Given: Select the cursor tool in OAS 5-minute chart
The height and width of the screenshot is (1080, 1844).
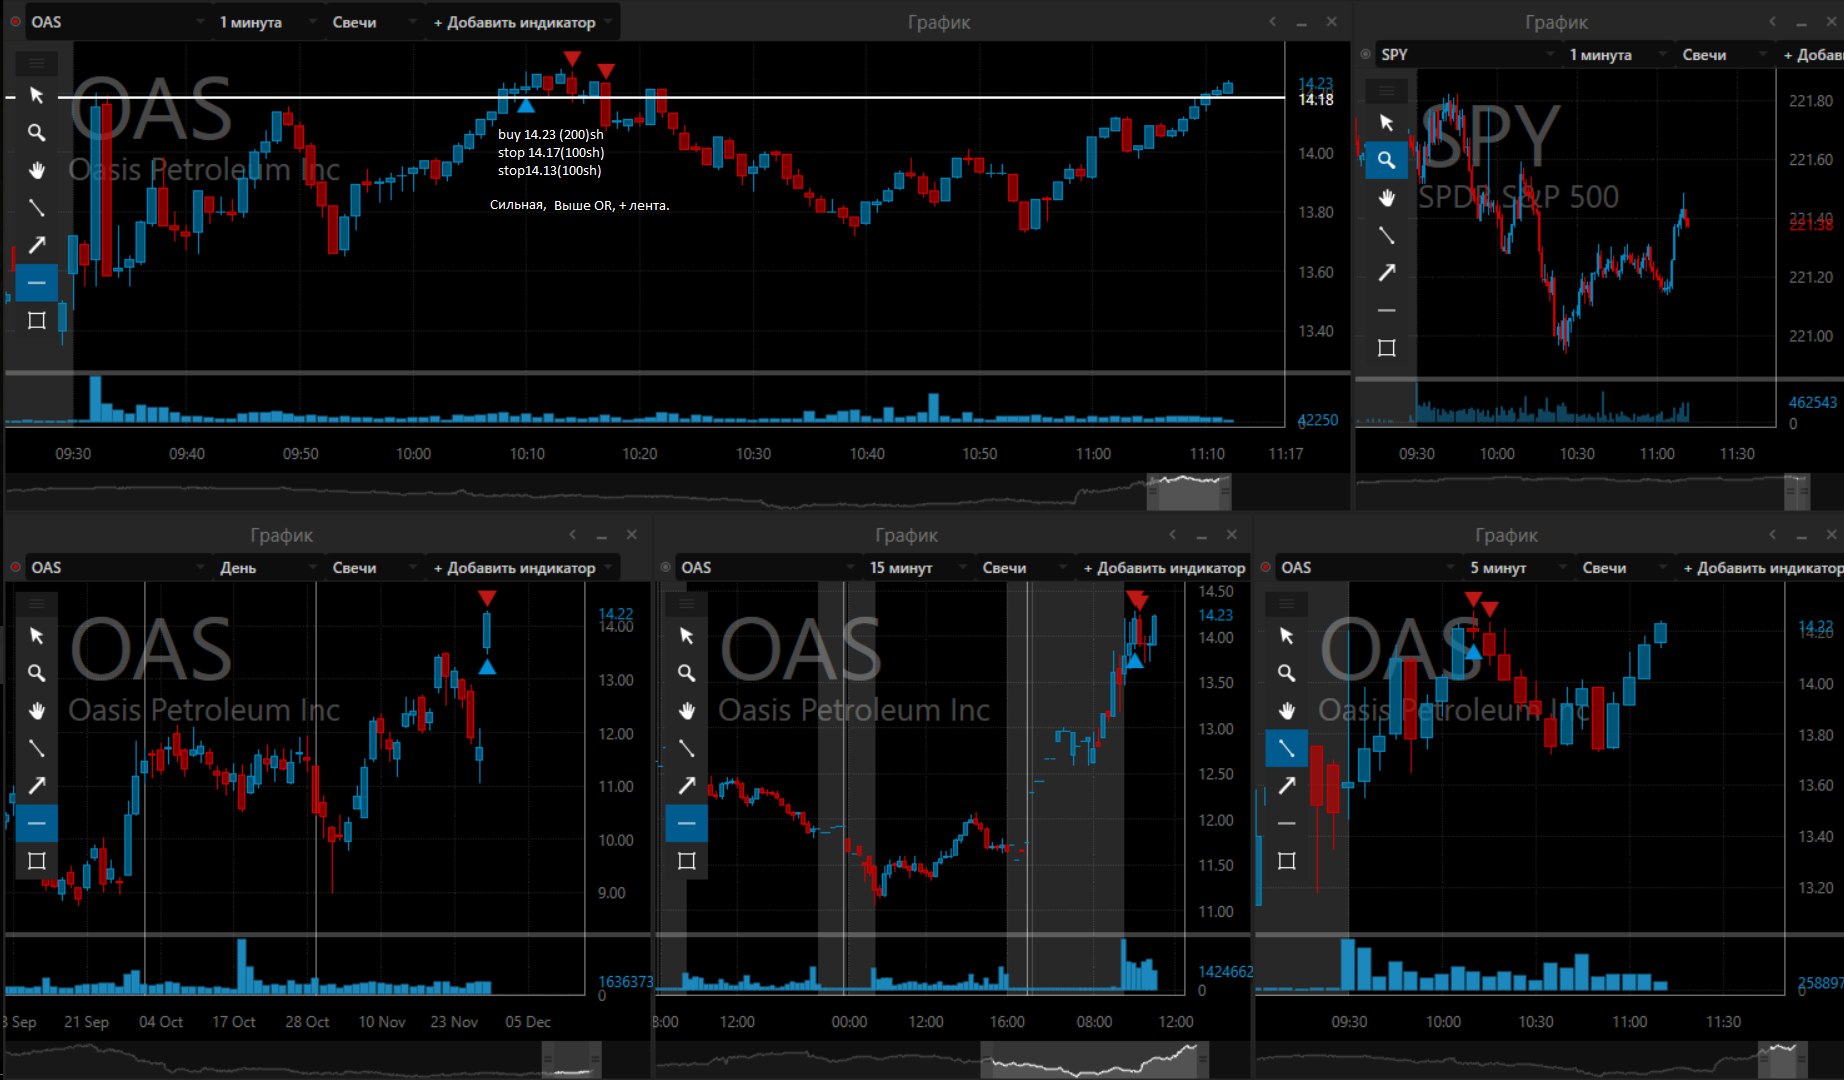Looking at the screenshot, I should pos(1287,636).
